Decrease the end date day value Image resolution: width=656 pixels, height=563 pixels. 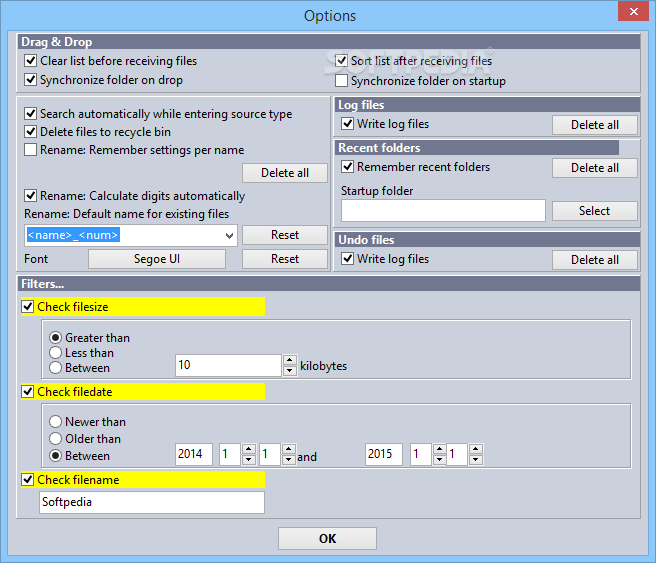coord(476,460)
